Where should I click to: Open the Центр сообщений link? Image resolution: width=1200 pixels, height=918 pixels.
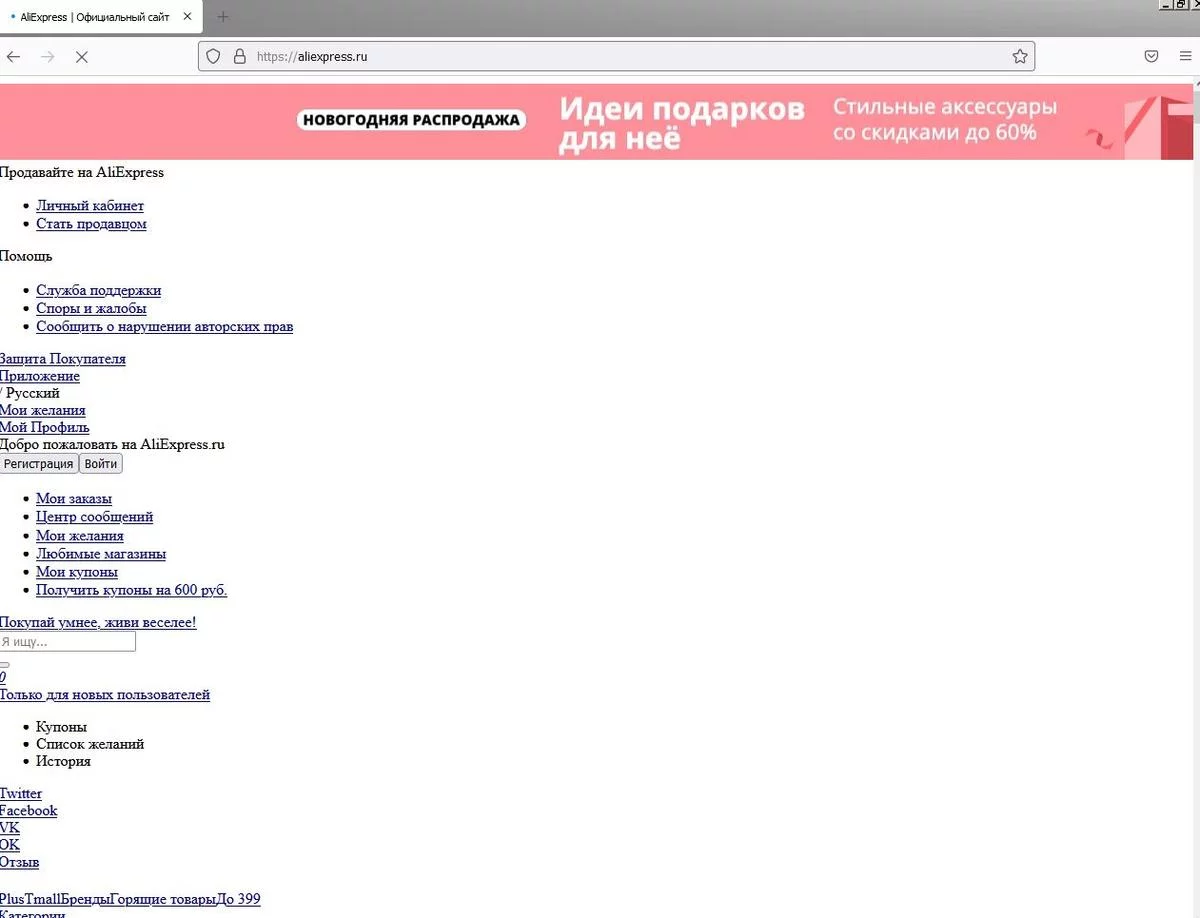(94, 517)
